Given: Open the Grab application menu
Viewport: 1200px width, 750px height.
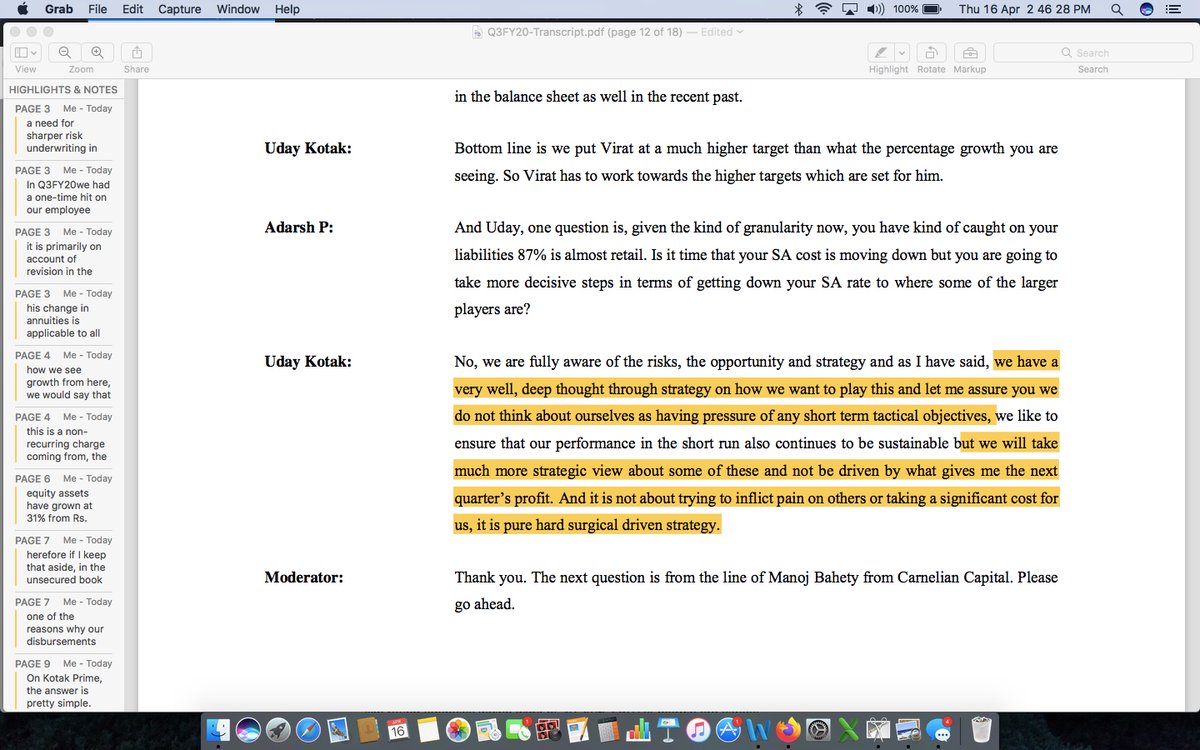Looking at the screenshot, I should tap(58, 9).
